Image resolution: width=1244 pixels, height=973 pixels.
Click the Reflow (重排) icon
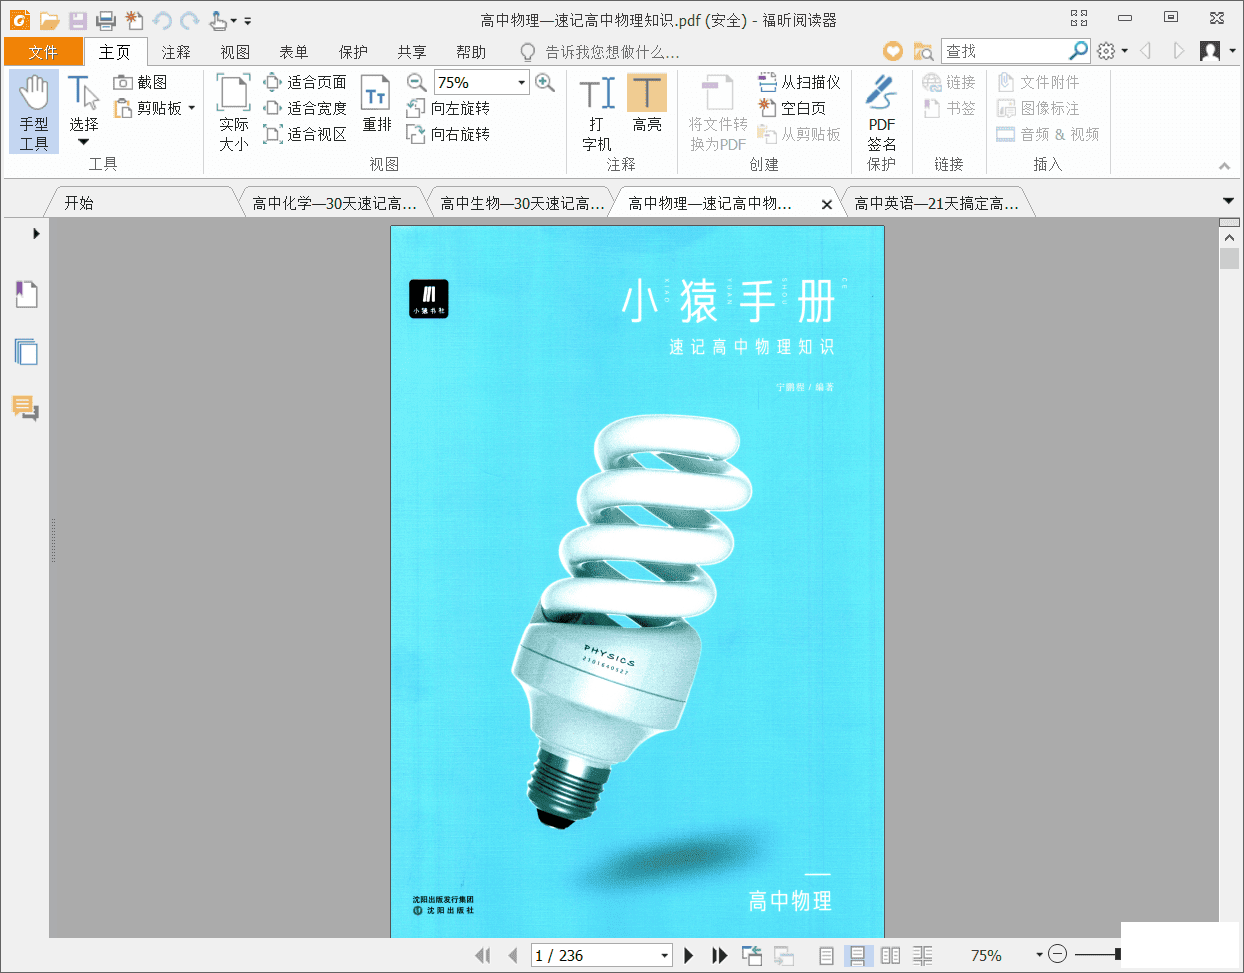coord(376,104)
